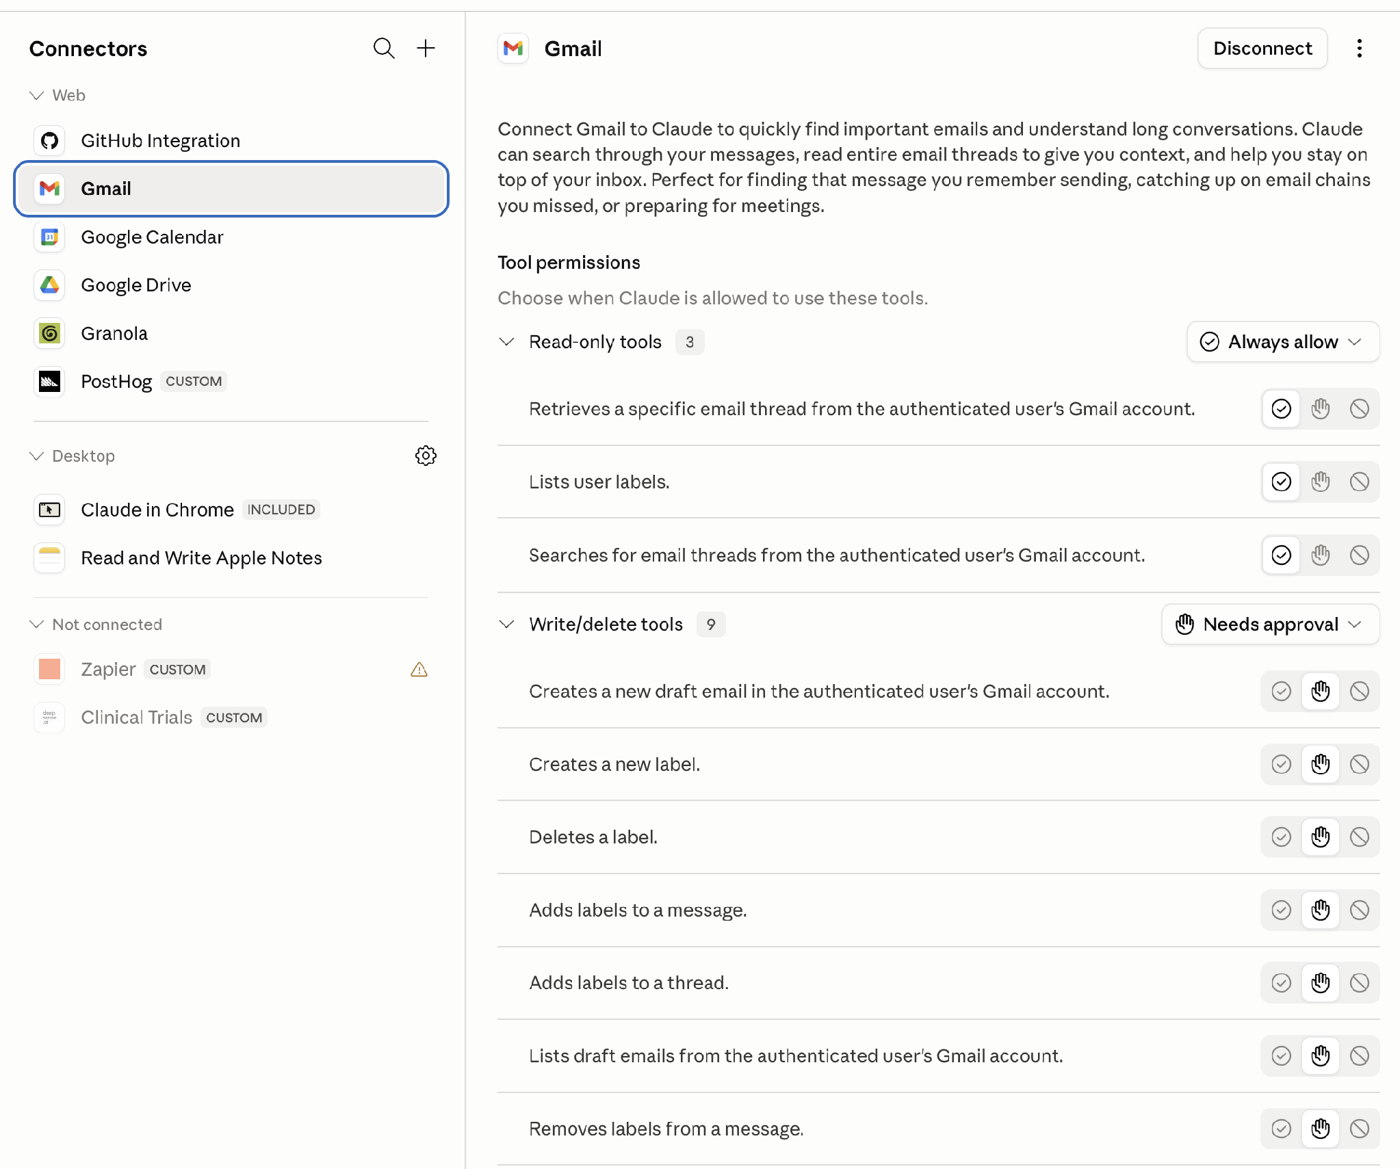Open the Needs approval dropdown for write/delete tools
This screenshot has width=1400, height=1169.
click(1270, 624)
